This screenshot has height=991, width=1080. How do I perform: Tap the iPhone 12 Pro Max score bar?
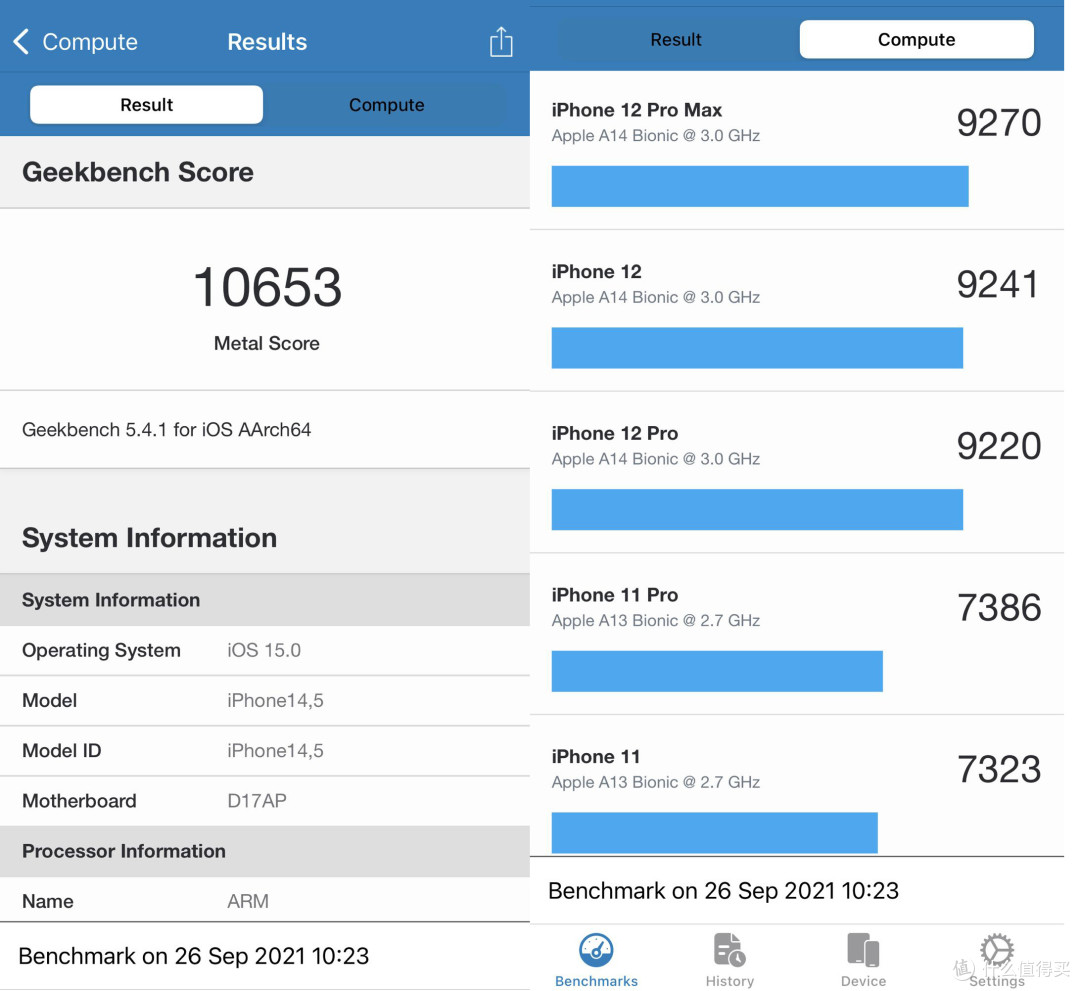click(760, 186)
